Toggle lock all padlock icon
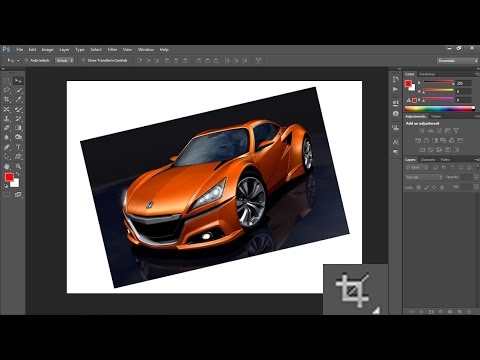480x360 pixels. (442, 188)
